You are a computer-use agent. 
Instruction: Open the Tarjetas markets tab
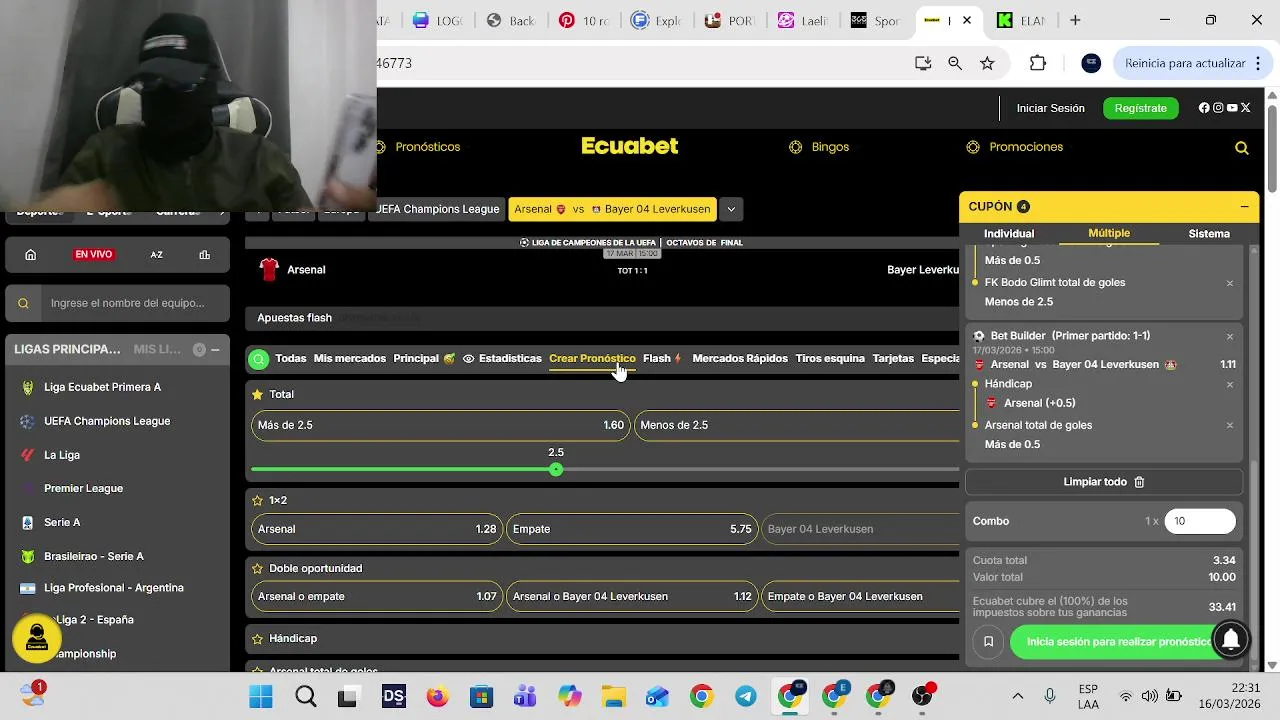[x=893, y=358]
